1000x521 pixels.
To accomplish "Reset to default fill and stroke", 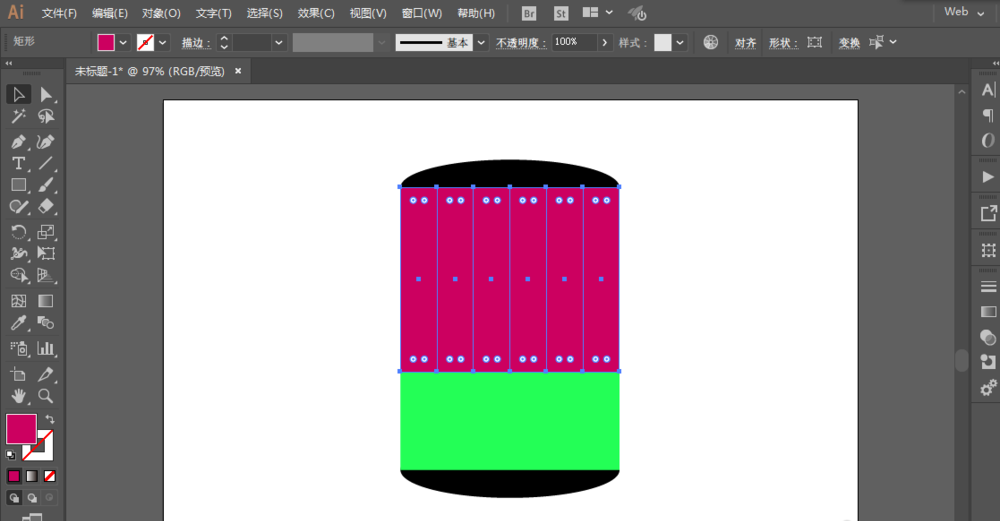I will (11, 455).
